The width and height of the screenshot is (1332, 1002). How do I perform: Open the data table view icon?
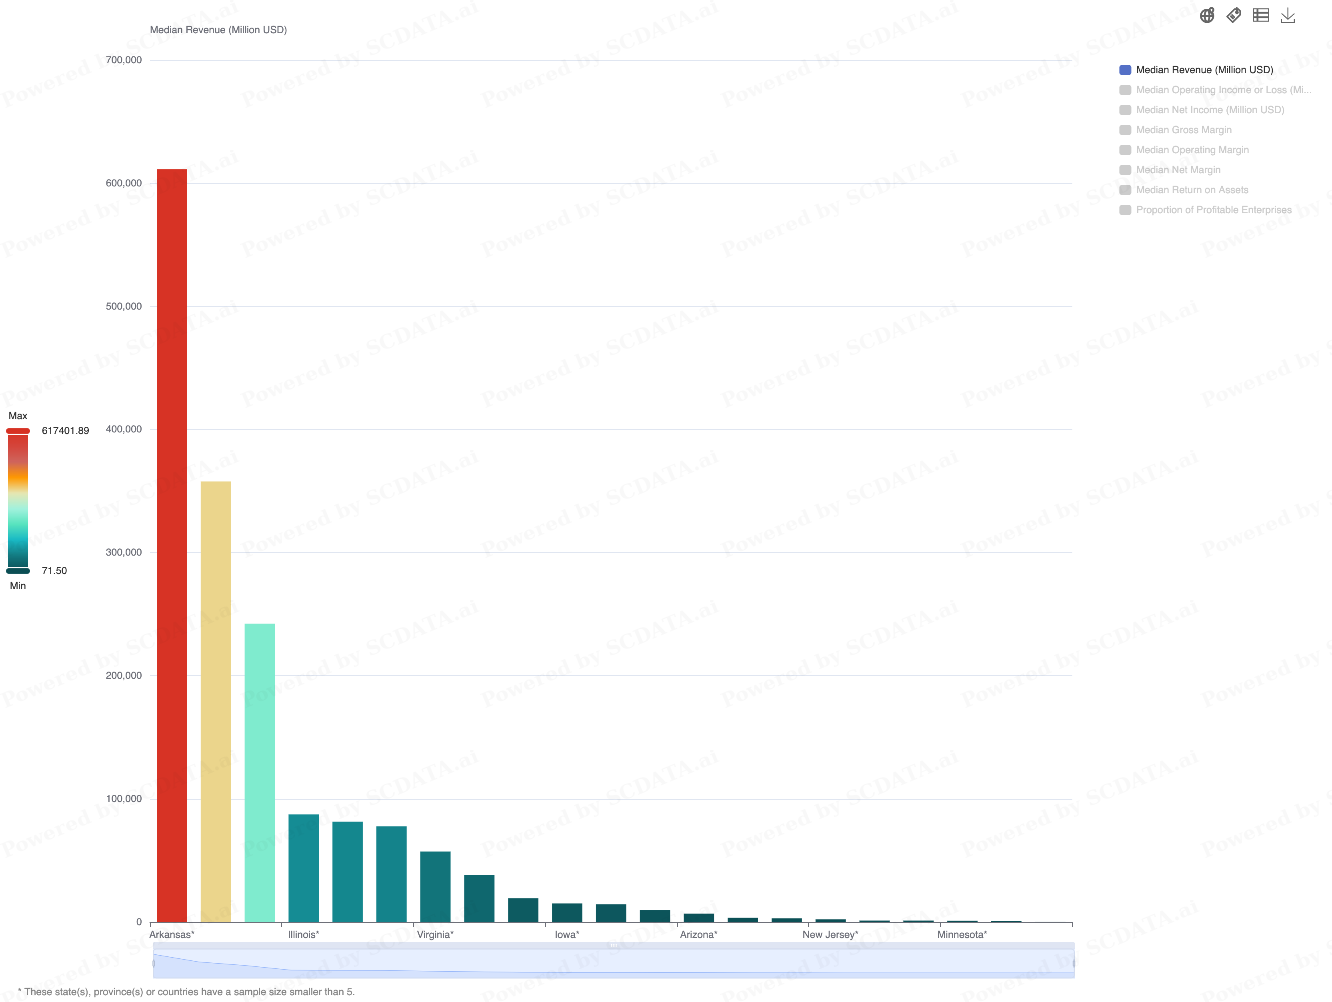click(x=1261, y=15)
